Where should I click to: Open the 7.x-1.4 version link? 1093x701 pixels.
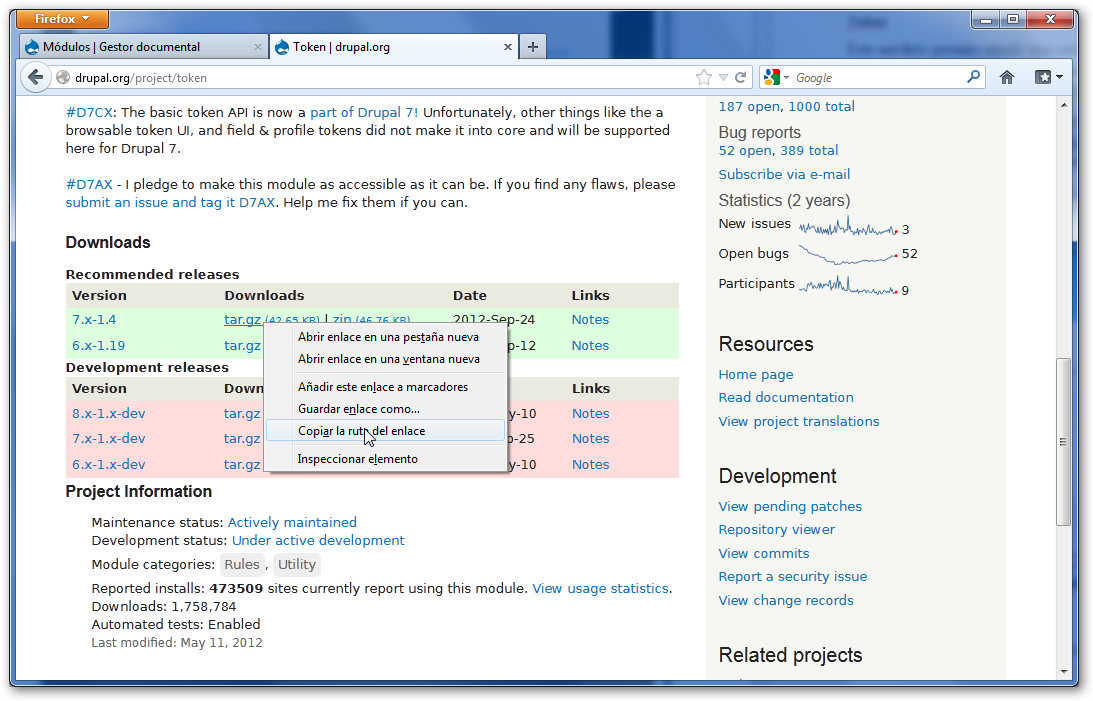pos(94,320)
